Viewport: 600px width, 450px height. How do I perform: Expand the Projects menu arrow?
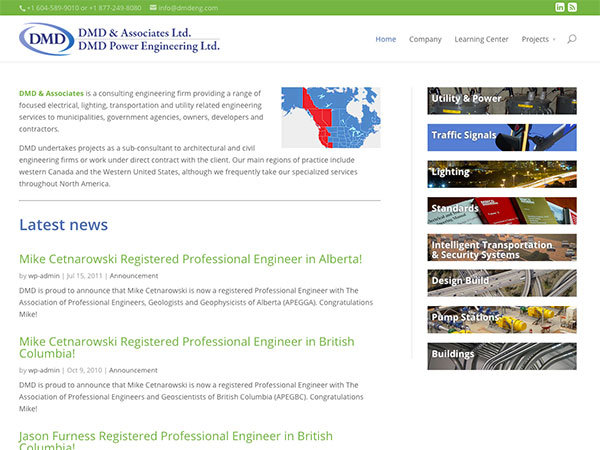pos(554,39)
